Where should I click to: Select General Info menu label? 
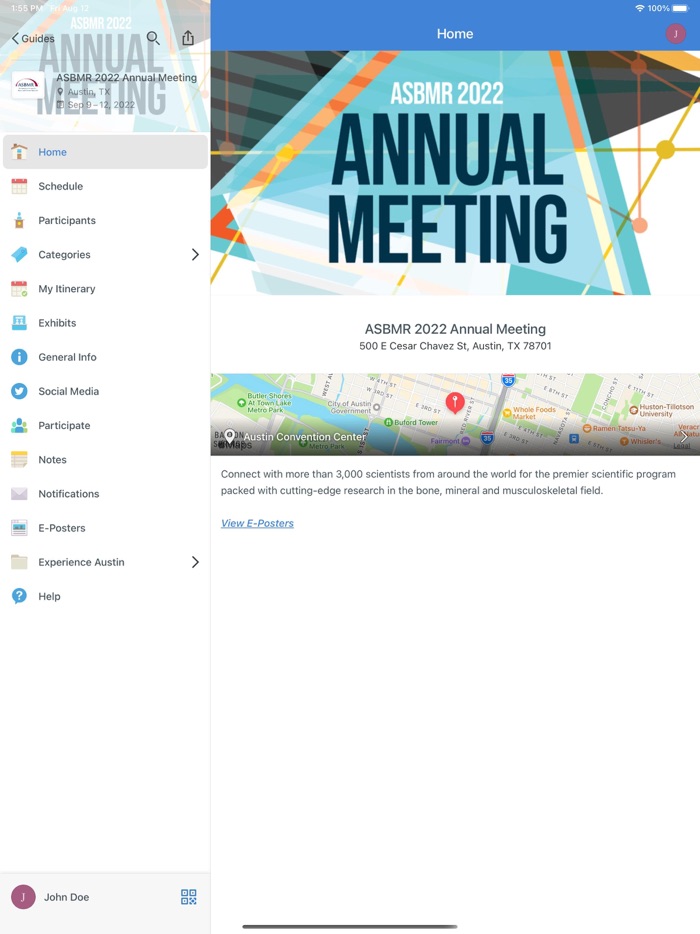point(67,357)
